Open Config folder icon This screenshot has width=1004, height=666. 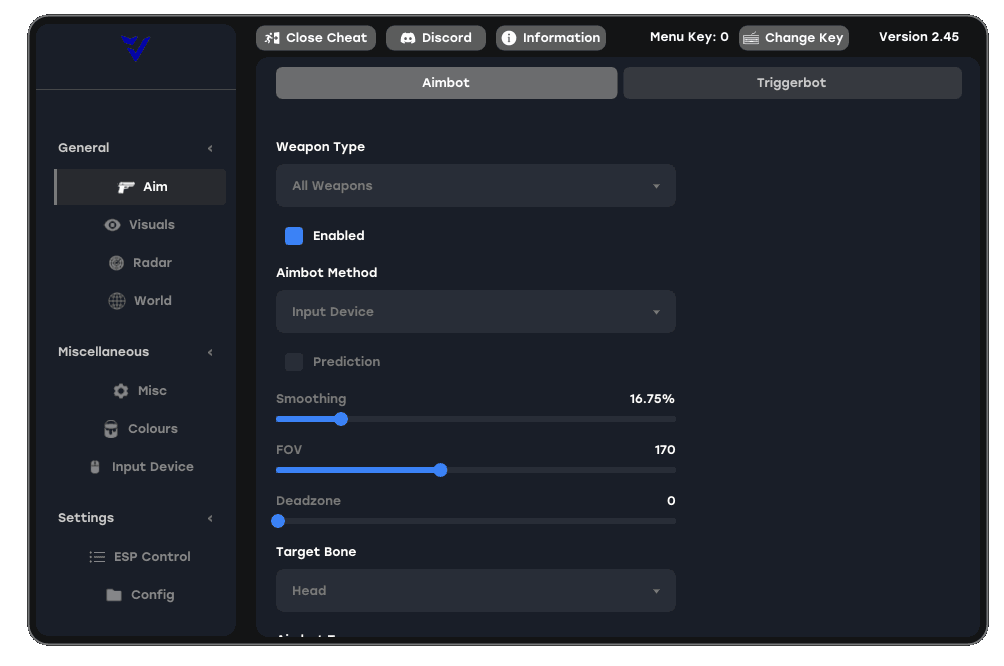tap(114, 595)
